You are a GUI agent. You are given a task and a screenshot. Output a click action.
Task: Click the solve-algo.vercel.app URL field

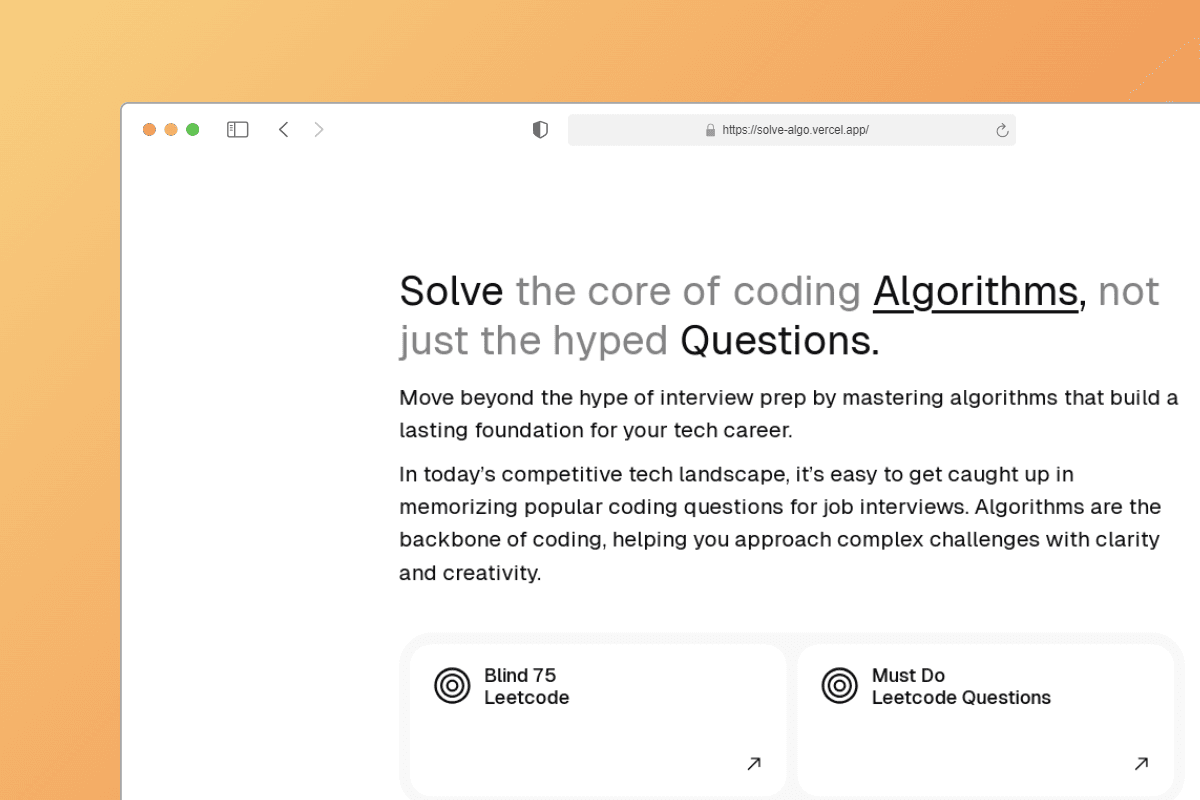(x=792, y=130)
